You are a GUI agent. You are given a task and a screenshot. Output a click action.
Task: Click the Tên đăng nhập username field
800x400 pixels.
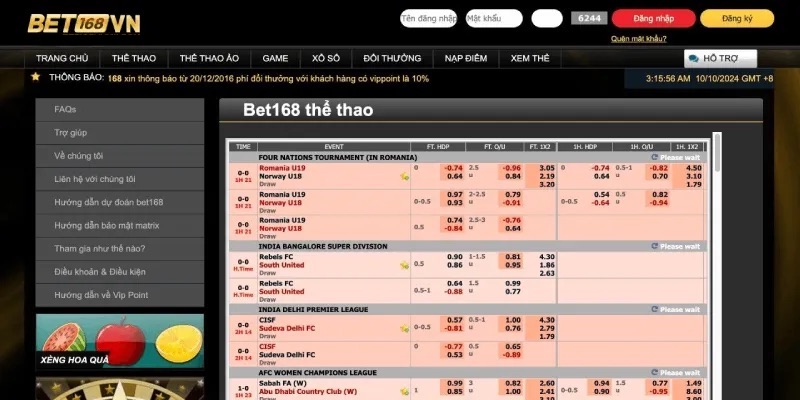coord(428,18)
